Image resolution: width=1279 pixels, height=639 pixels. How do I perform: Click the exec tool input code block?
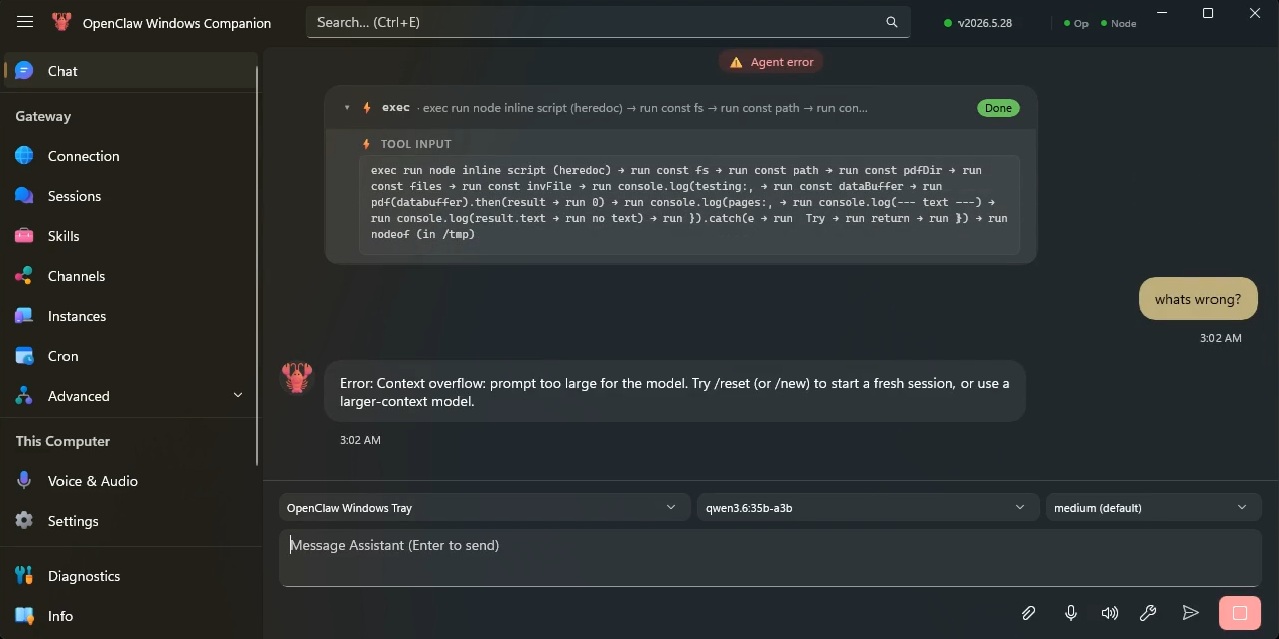(689, 203)
